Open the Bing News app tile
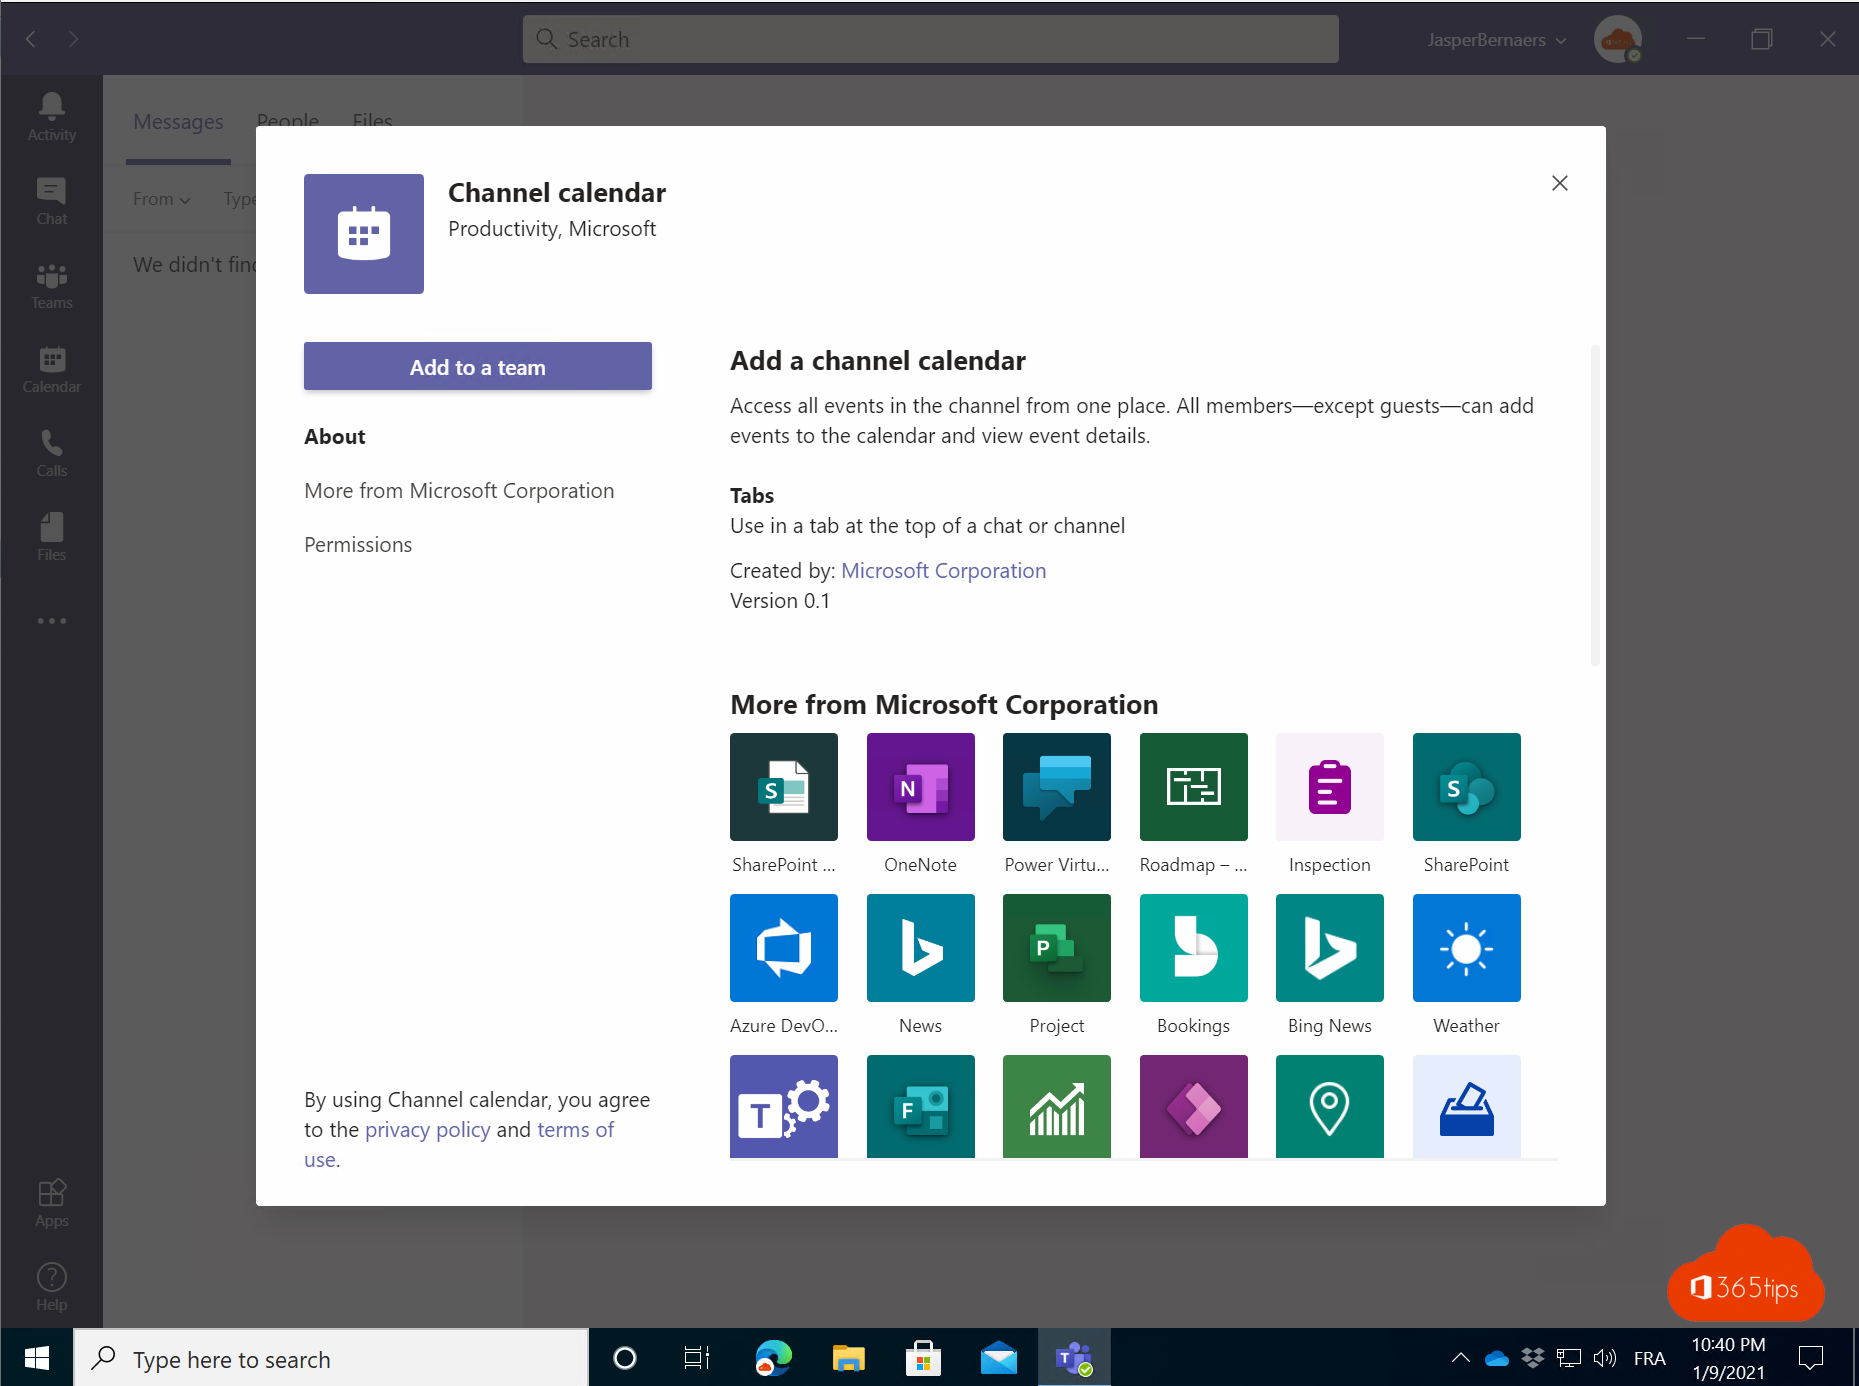Image resolution: width=1859 pixels, height=1386 pixels. pyautogui.click(x=1329, y=948)
